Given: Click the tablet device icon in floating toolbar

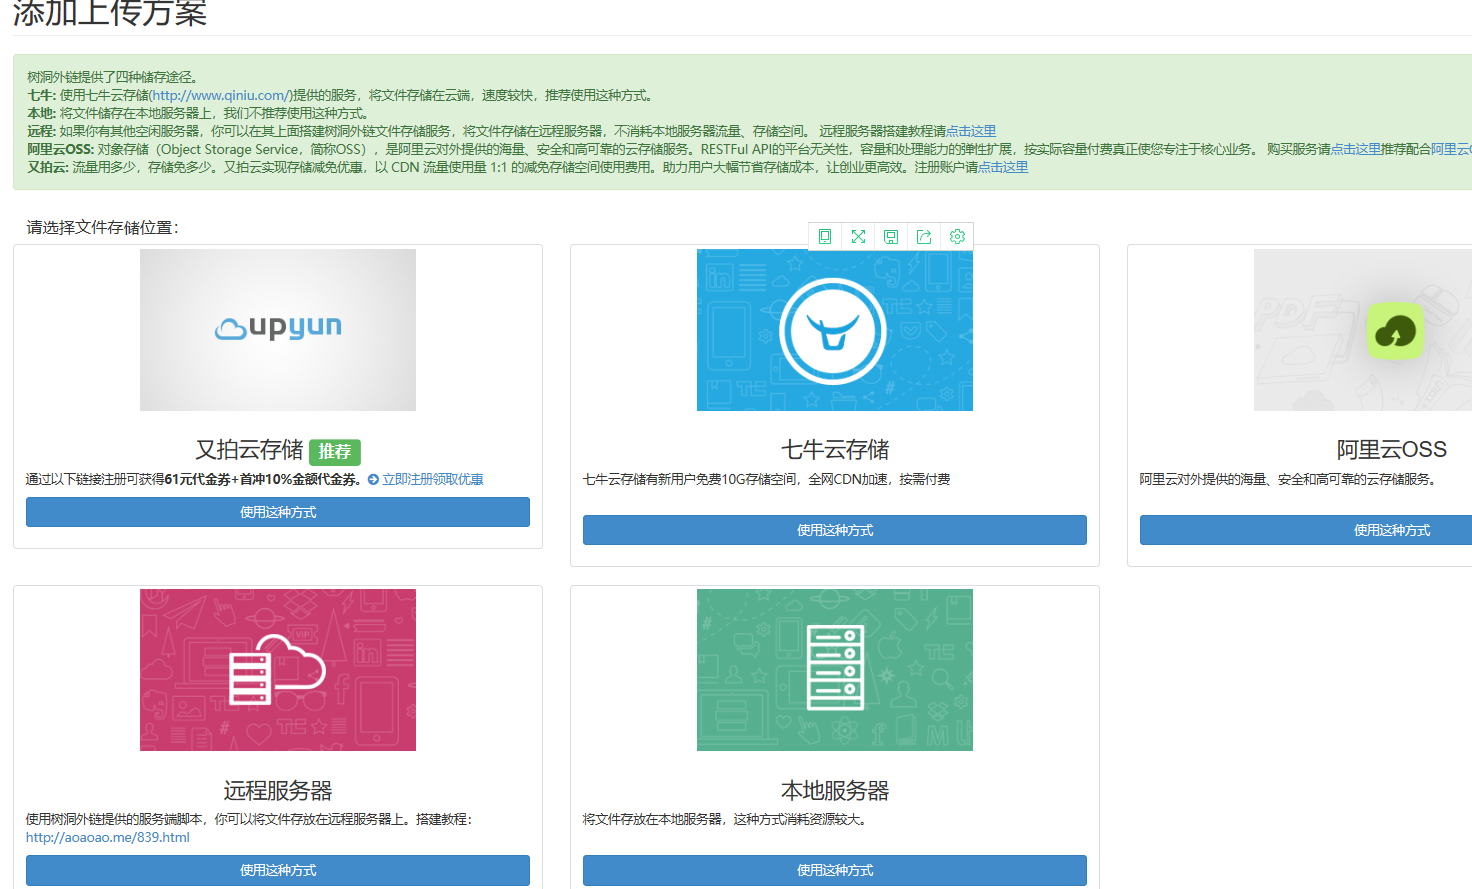Looking at the screenshot, I should [825, 237].
